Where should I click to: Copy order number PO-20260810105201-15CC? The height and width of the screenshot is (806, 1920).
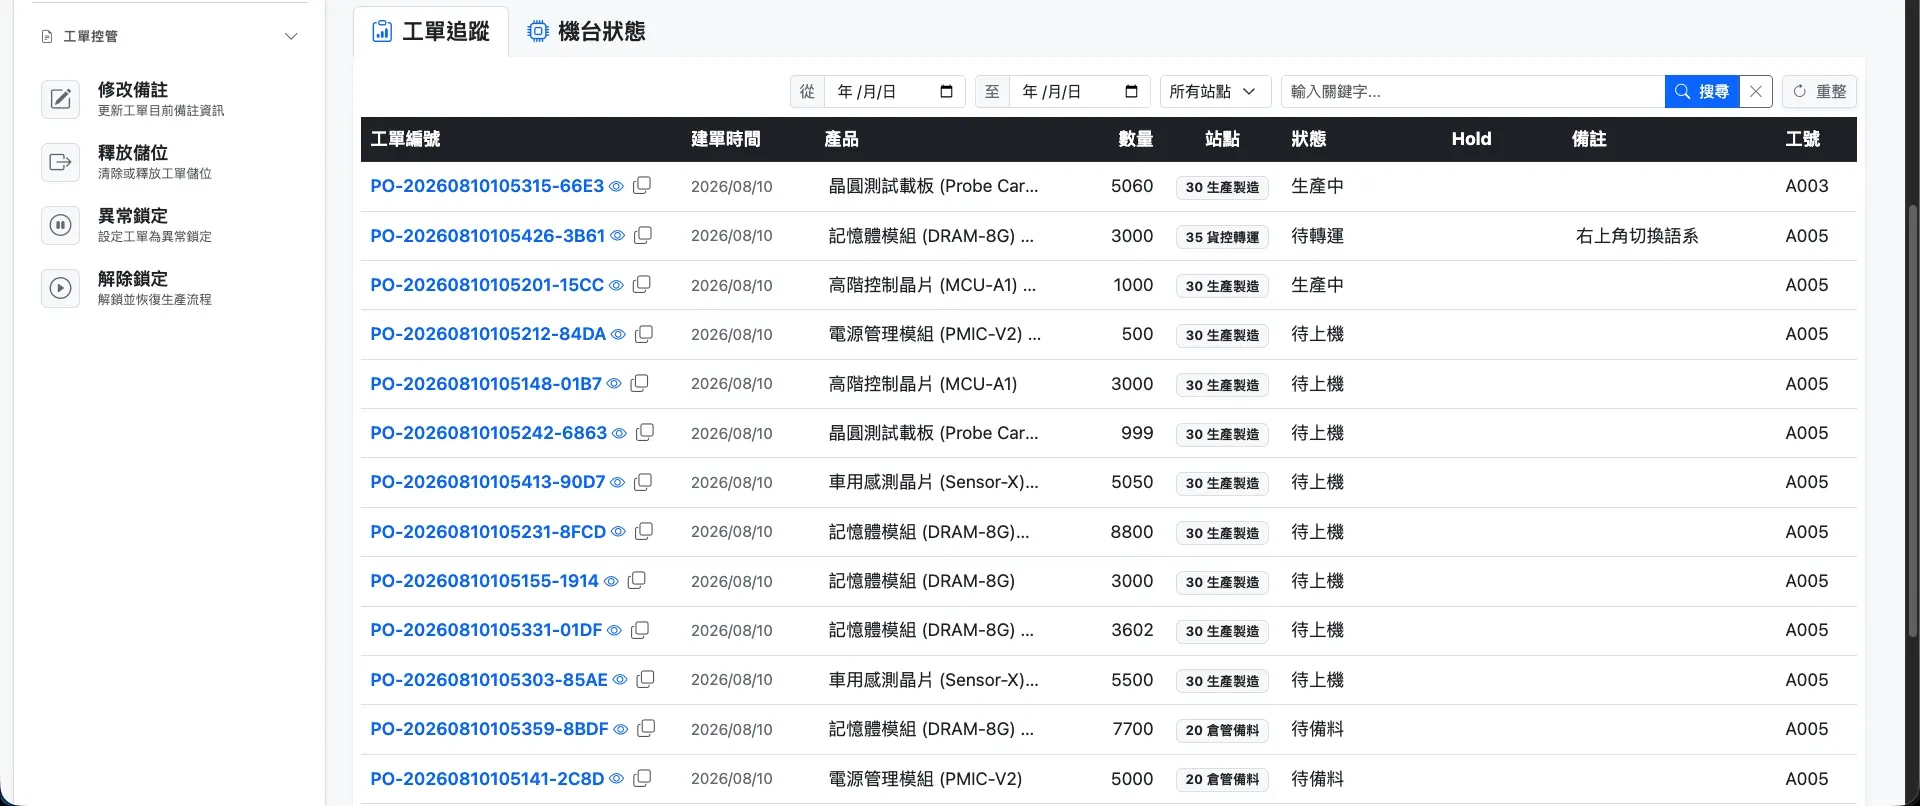(642, 284)
